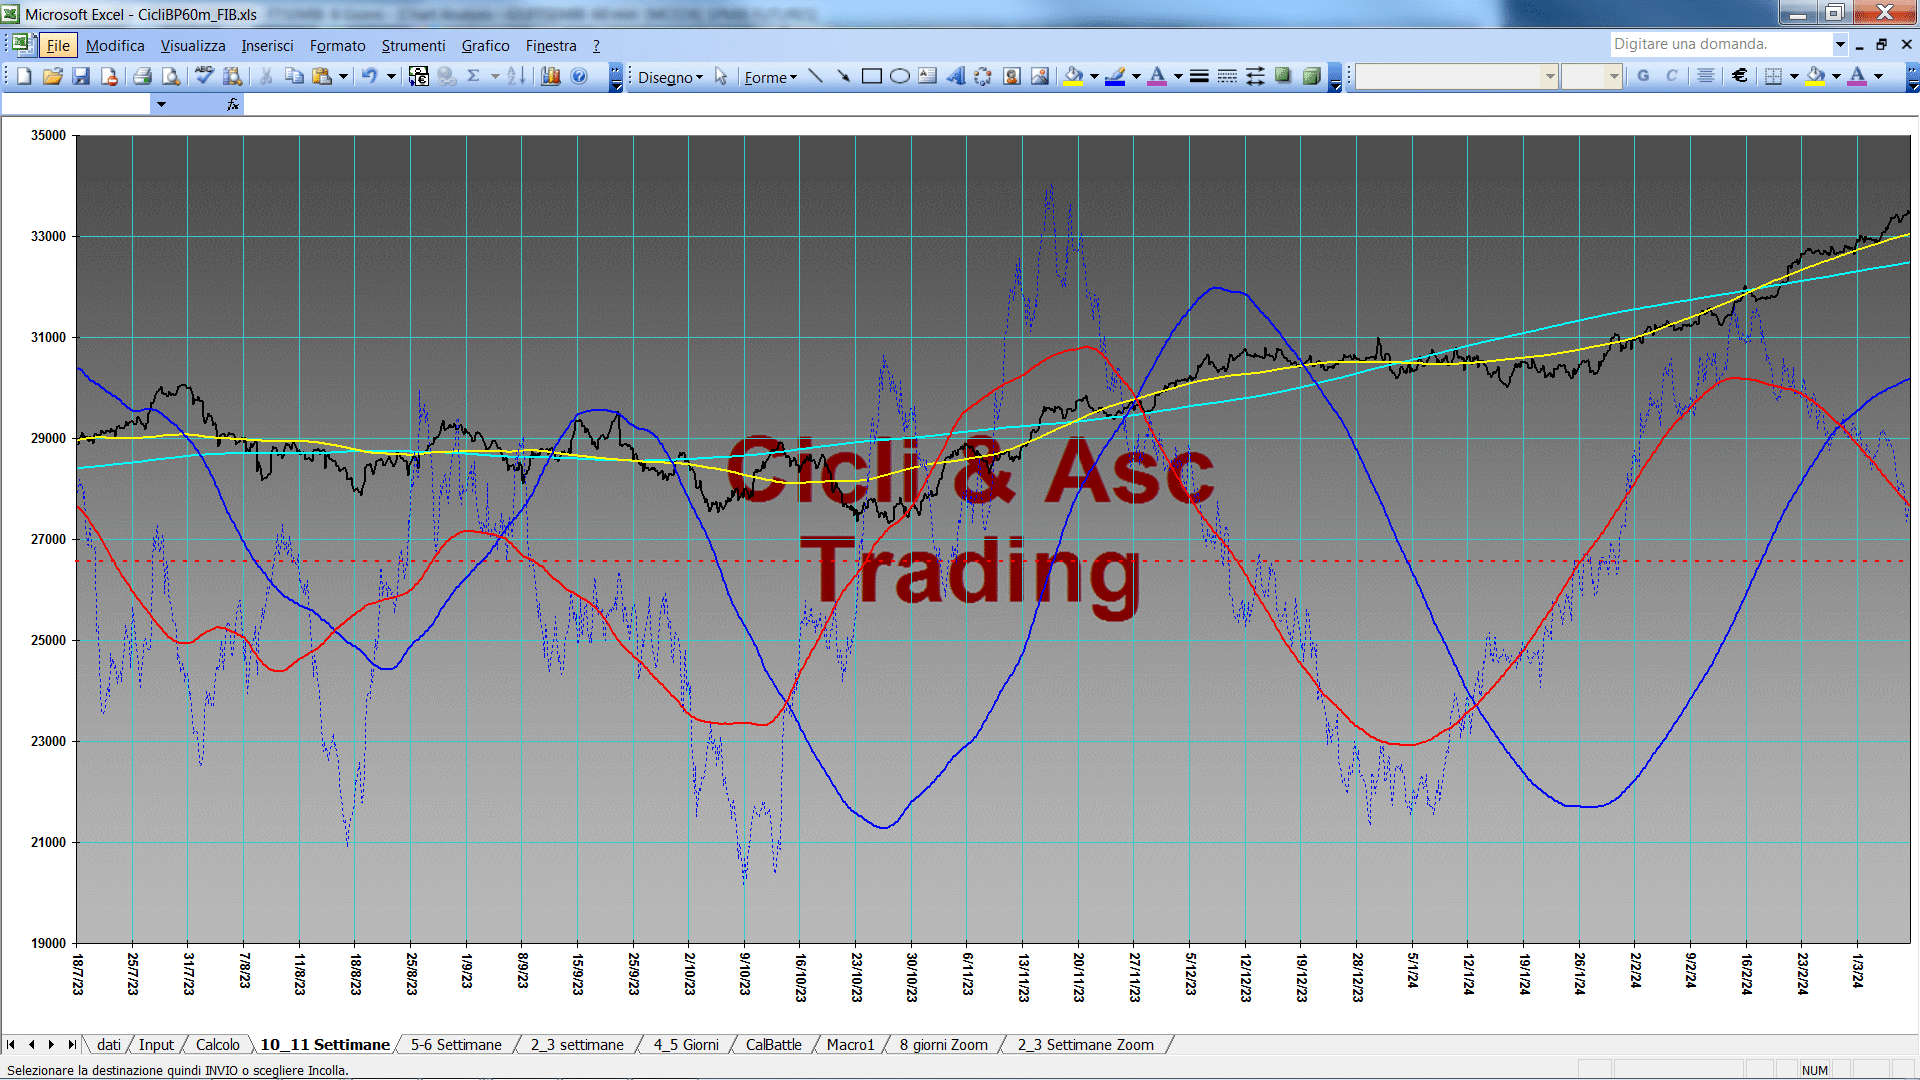This screenshot has width=1920, height=1080.
Task: Switch to the dati sheet tab
Action: (x=109, y=1044)
